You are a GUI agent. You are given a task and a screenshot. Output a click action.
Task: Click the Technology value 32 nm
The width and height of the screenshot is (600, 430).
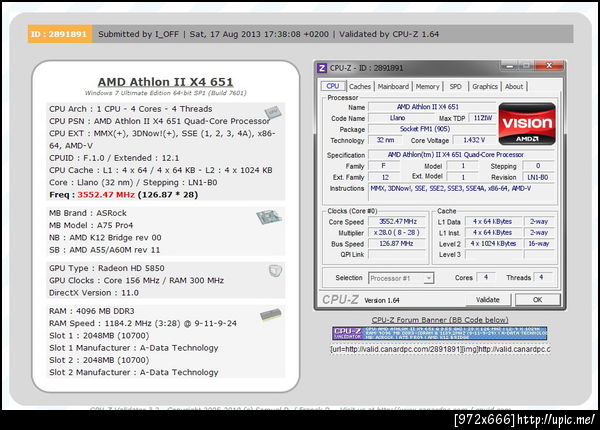(385, 140)
